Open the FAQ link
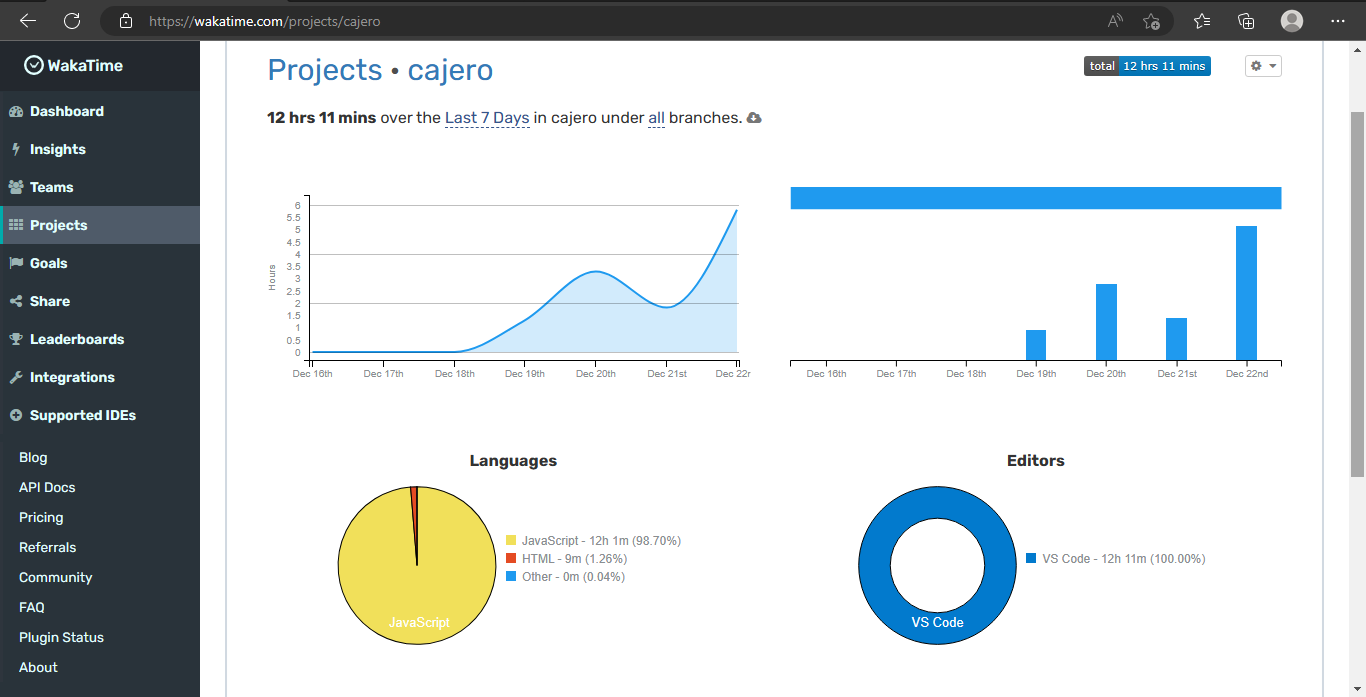Image resolution: width=1366 pixels, height=697 pixels. (x=32, y=607)
